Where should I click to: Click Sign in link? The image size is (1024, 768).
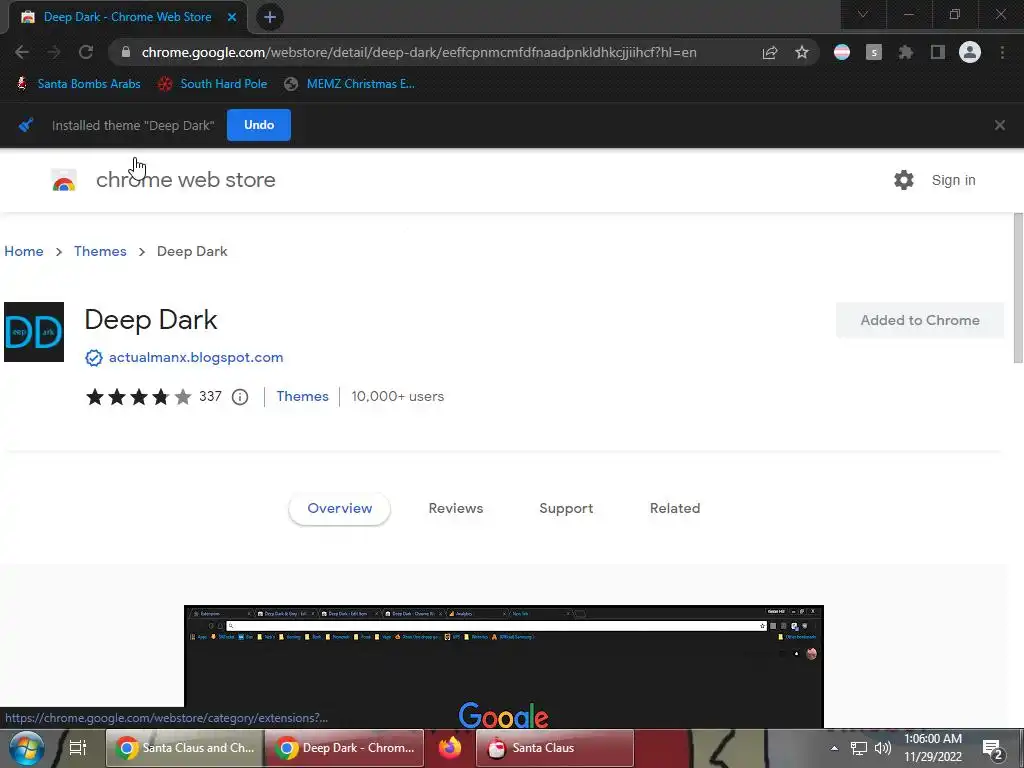coord(953,180)
